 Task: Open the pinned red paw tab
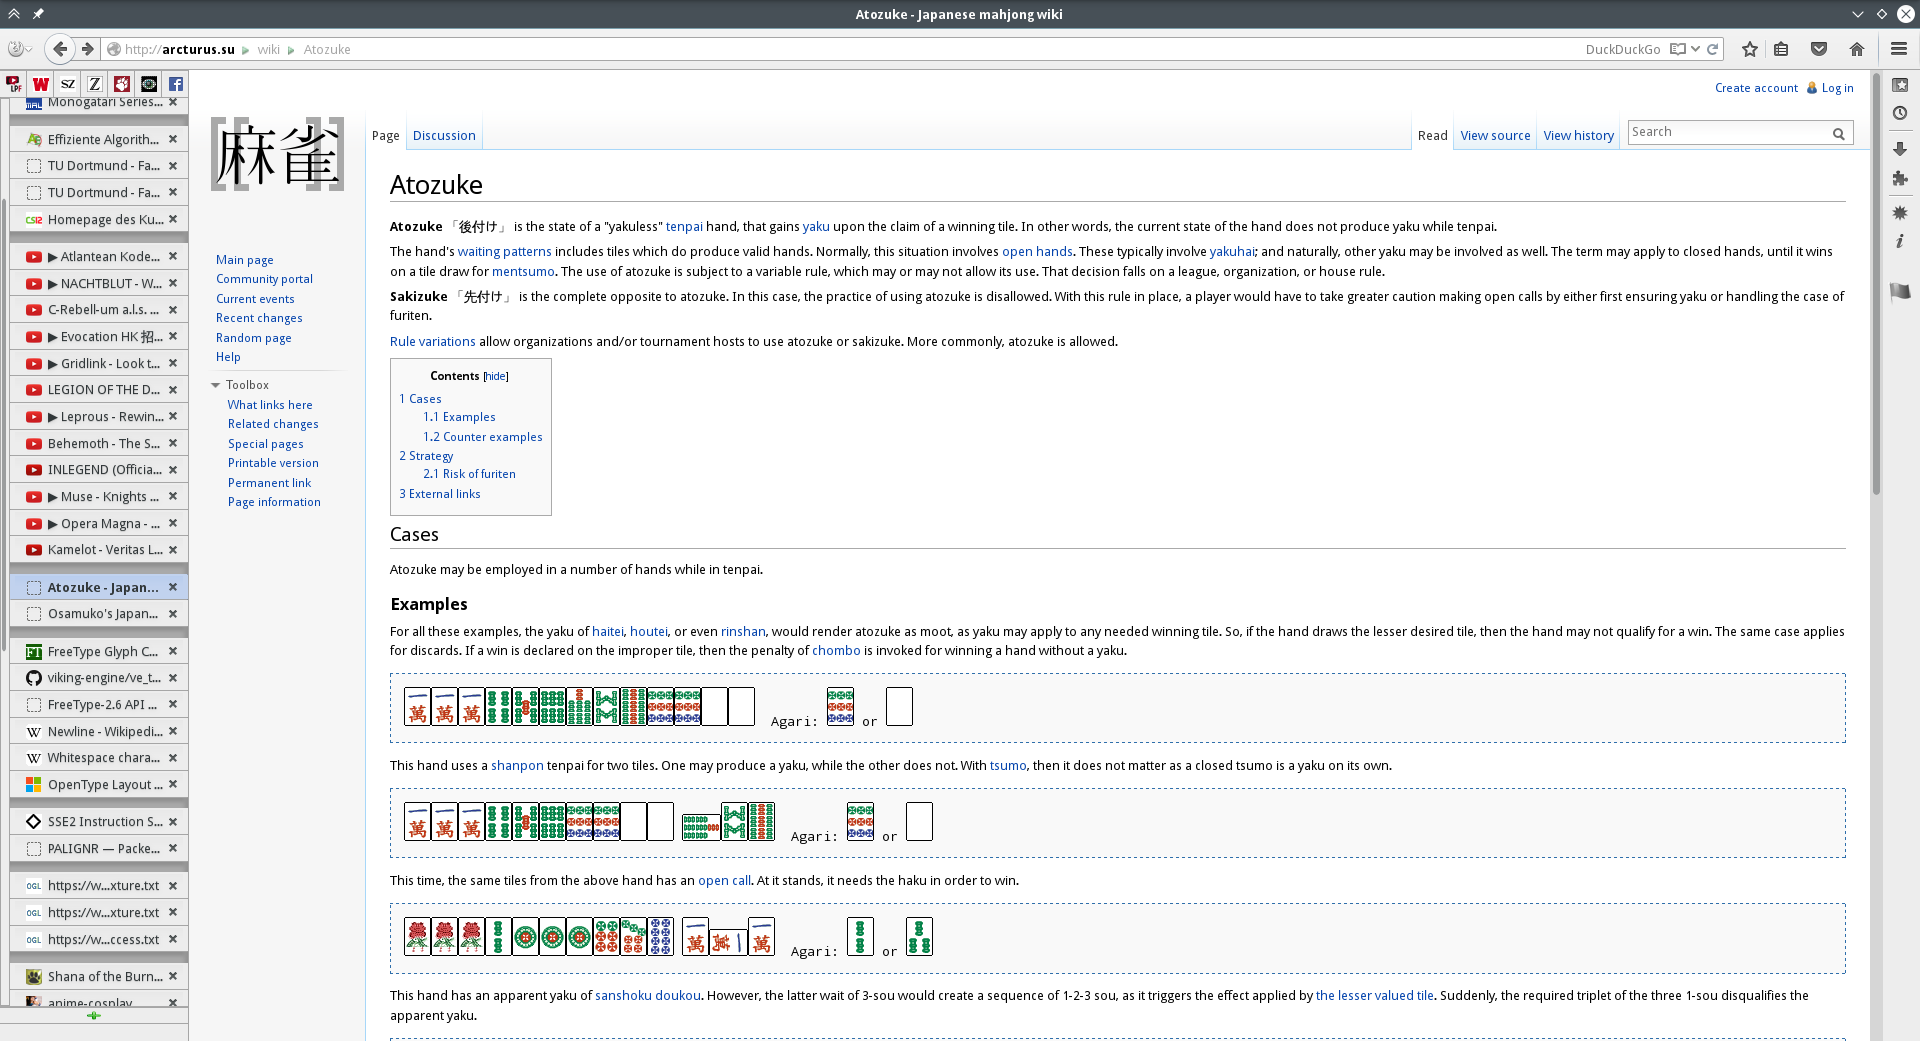pos(122,84)
